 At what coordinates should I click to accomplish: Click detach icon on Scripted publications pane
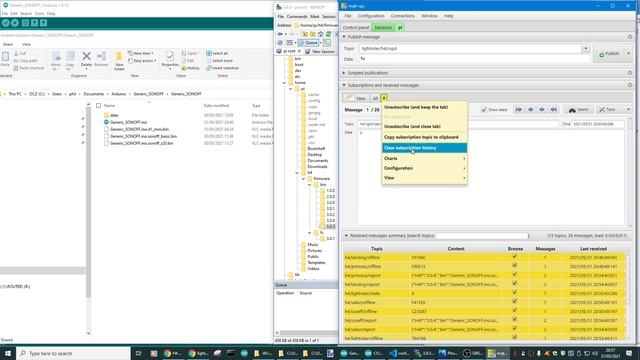coord(630,73)
